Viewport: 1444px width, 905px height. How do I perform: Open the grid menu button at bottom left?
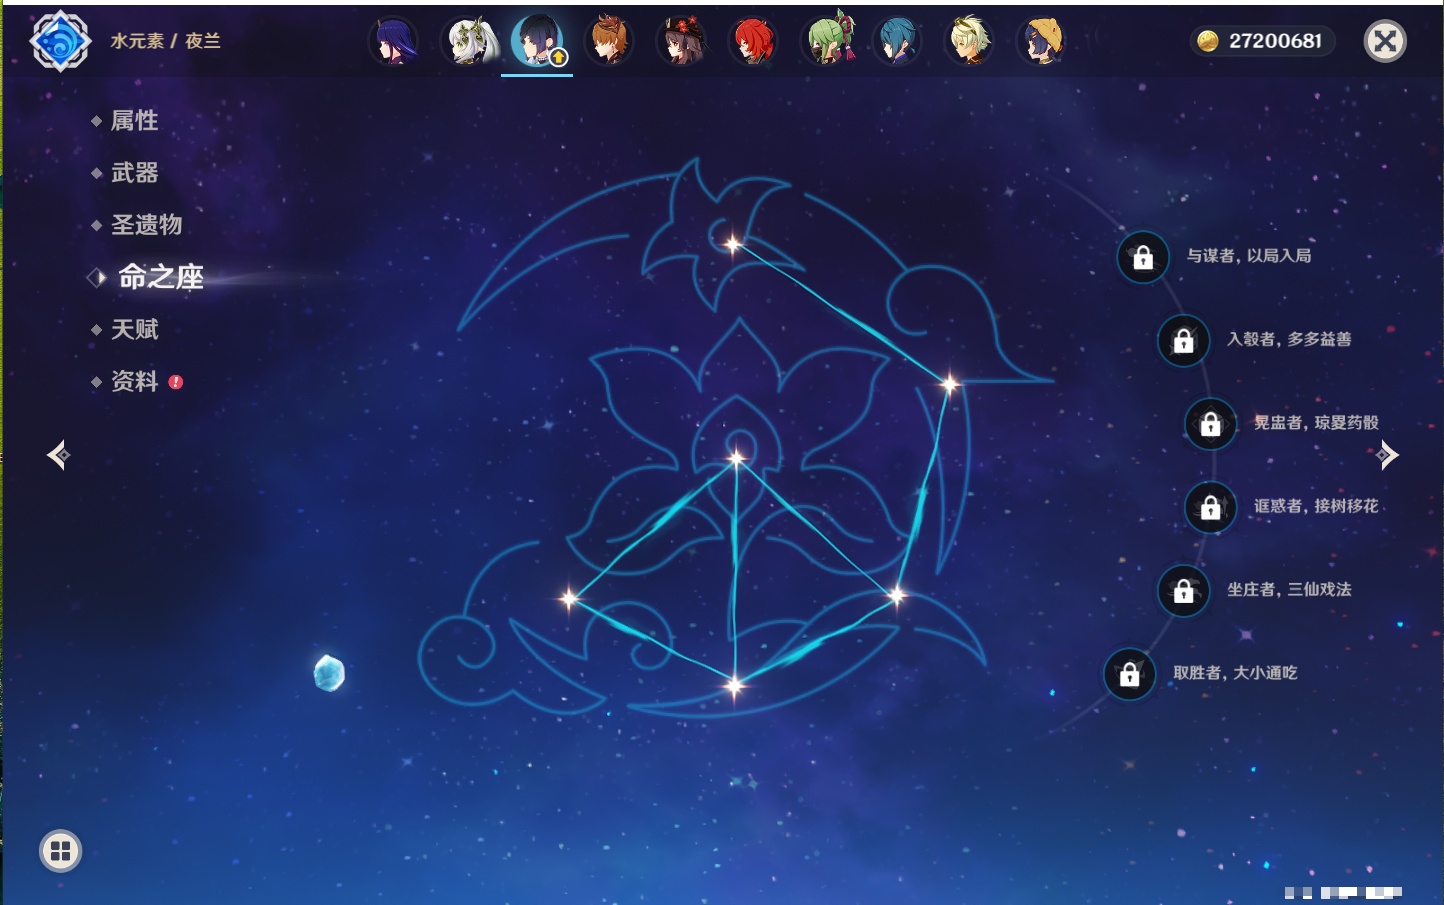coord(60,851)
